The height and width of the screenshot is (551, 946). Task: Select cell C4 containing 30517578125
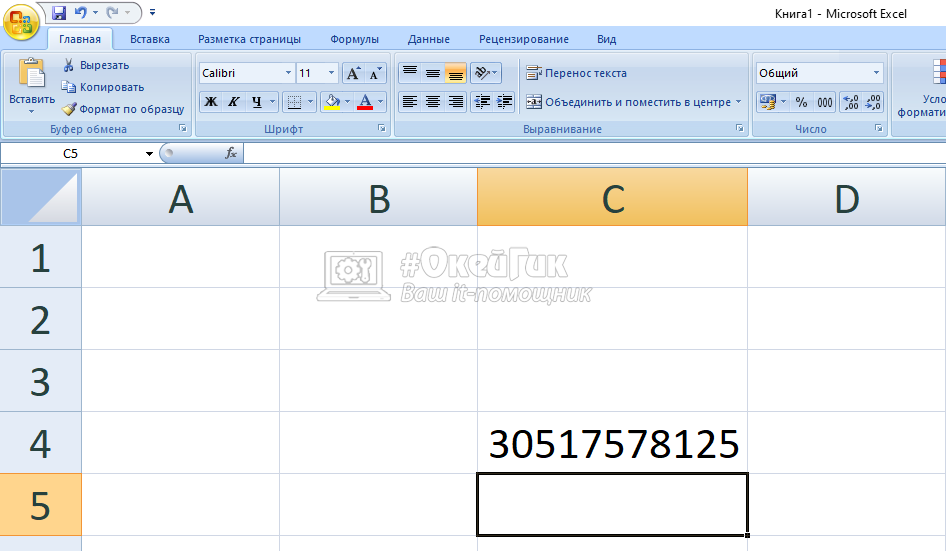click(612, 443)
